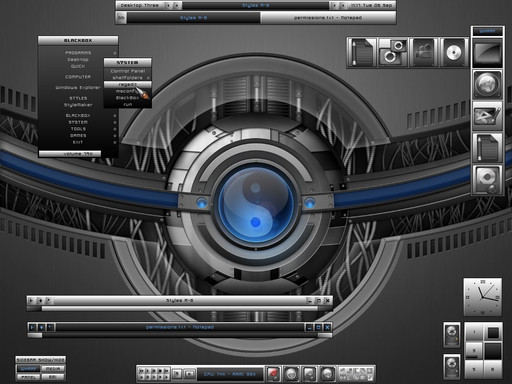Toggle the SIDEBAR SHOW/HIDE button
This screenshot has height=384, width=512.
40,360
